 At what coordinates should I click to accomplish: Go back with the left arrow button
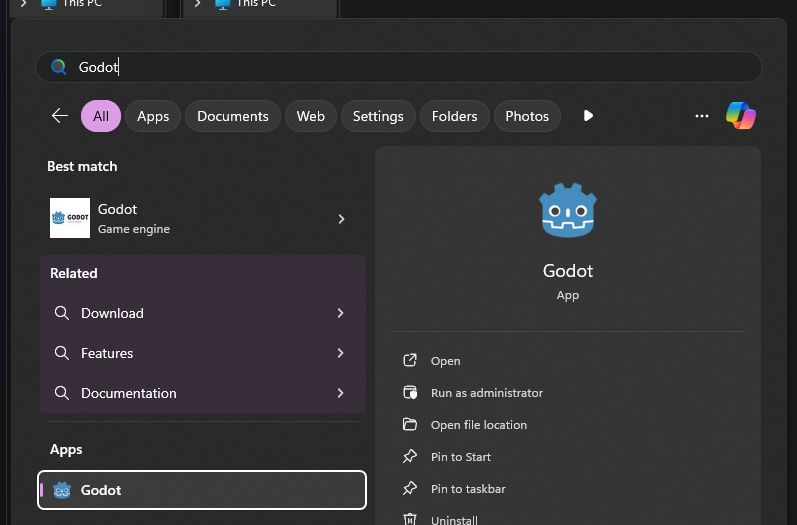(x=59, y=116)
